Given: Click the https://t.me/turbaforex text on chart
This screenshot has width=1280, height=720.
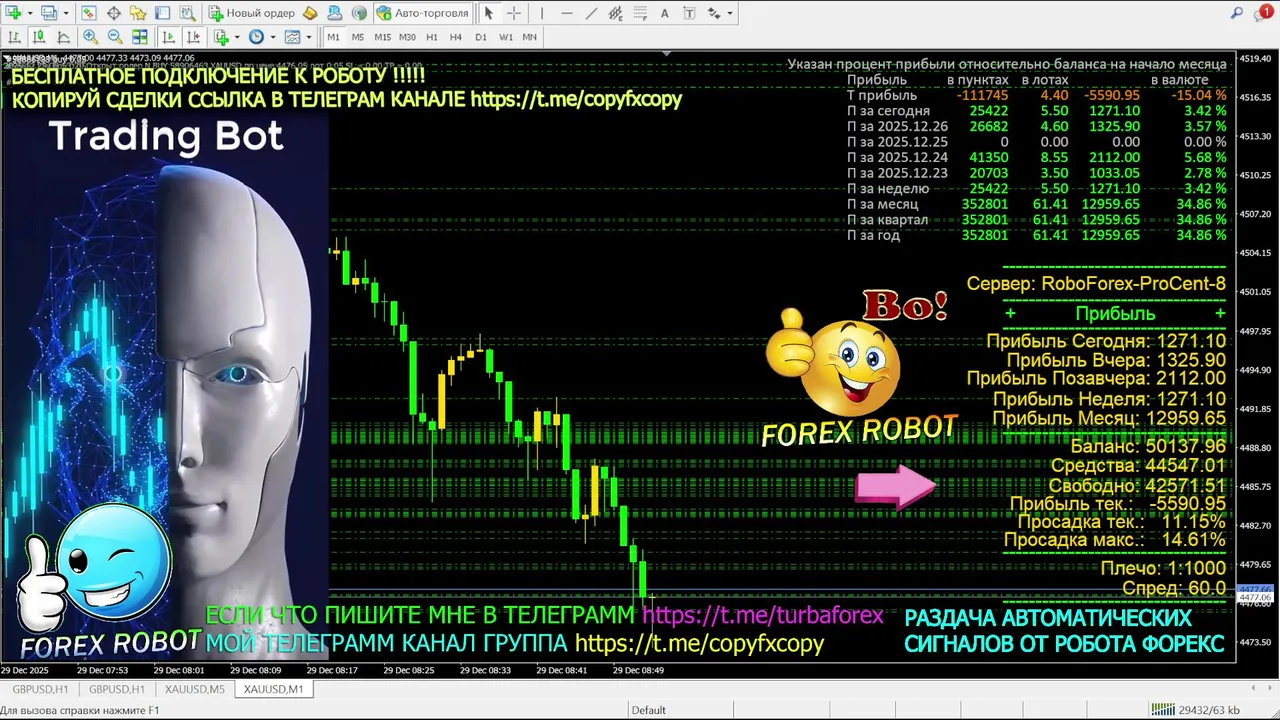Looking at the screenshot, I should tap(763, 615).
